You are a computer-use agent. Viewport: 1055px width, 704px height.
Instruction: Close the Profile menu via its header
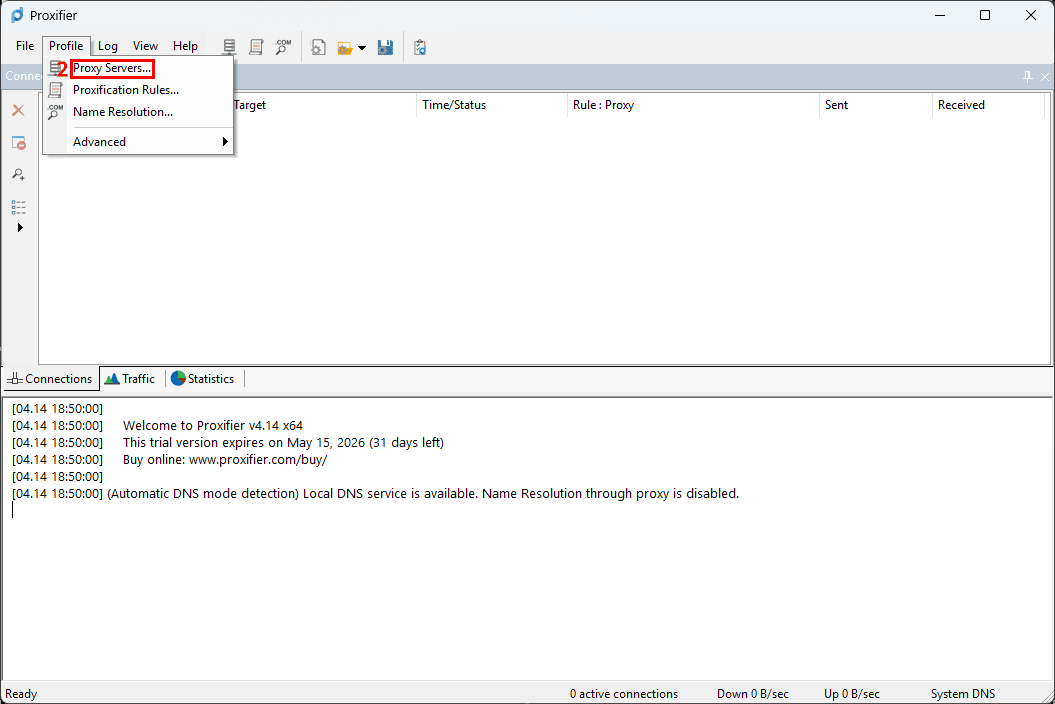click(66, 46)
